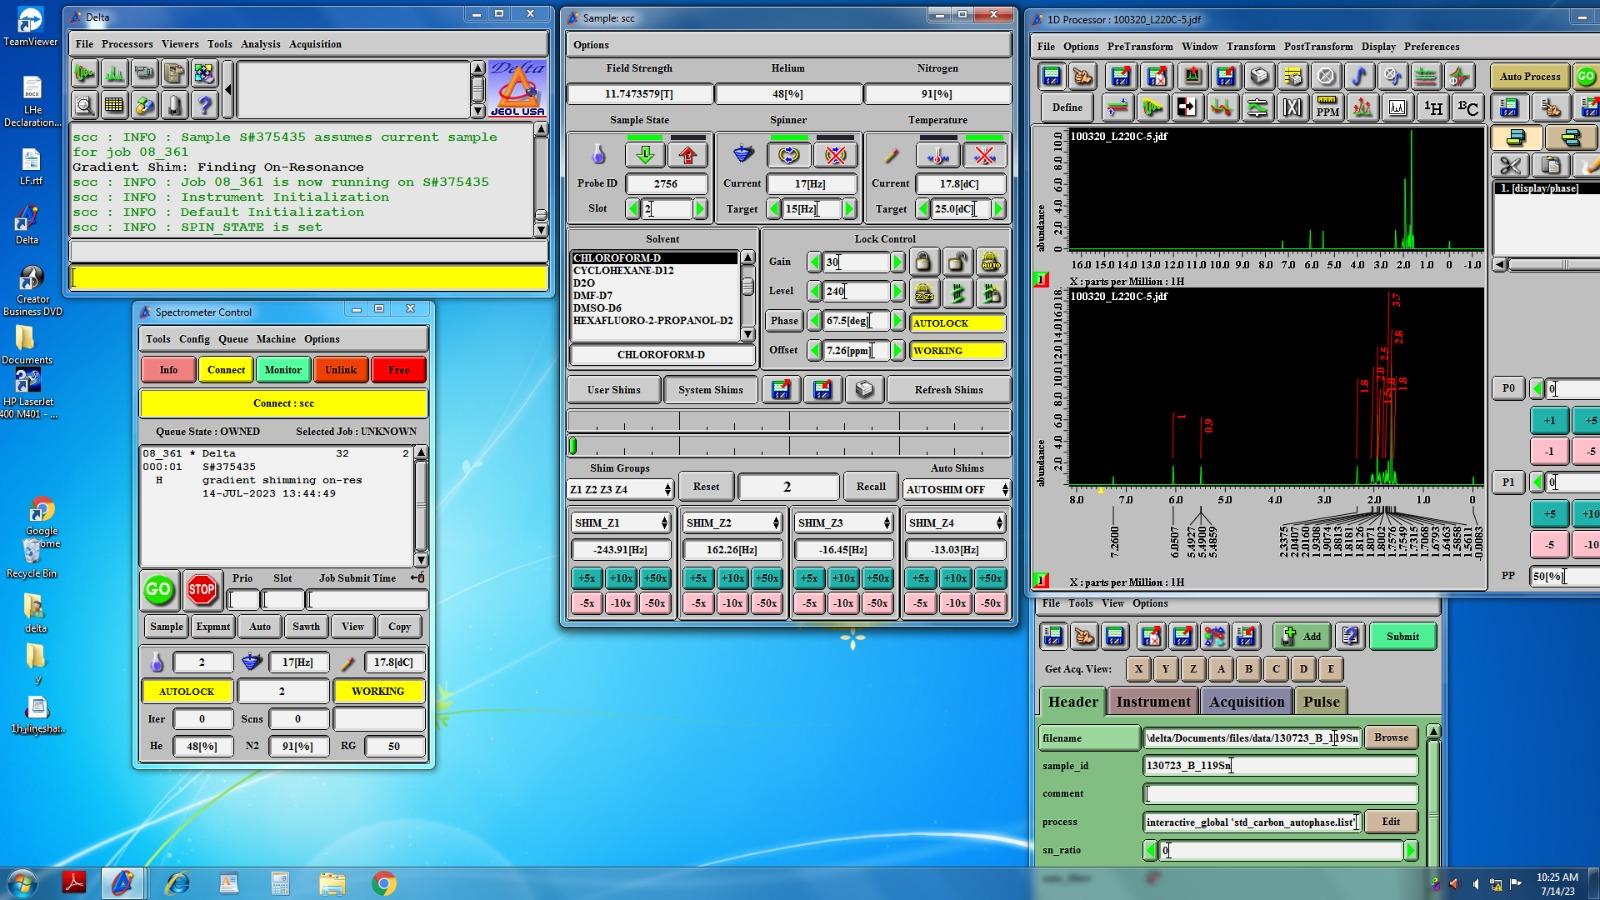Click the PPM reference icon in 1D Processor
Screen dimensions: 1600x900
click(x=1327, y=107)
